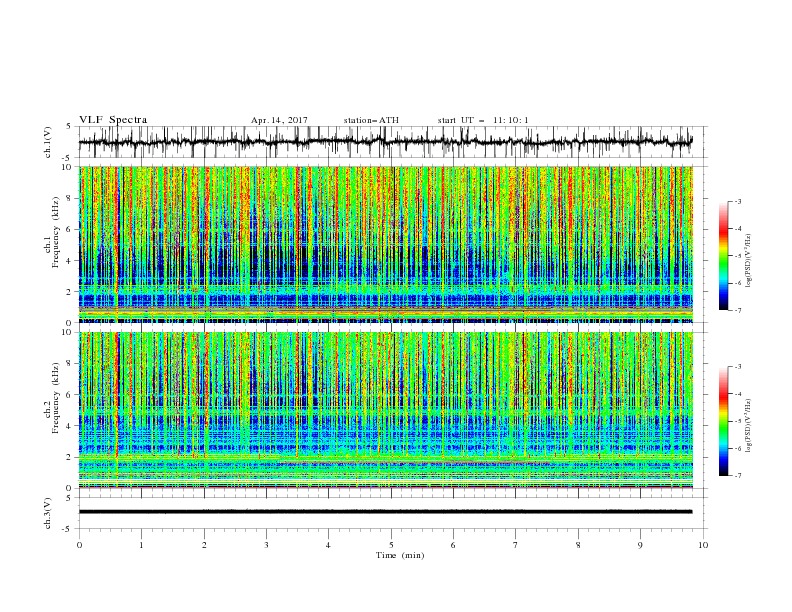This screenshot has width=792, height=612.
Task: Click the ch.1 spectrogram plot
Action: click(386, 244)
